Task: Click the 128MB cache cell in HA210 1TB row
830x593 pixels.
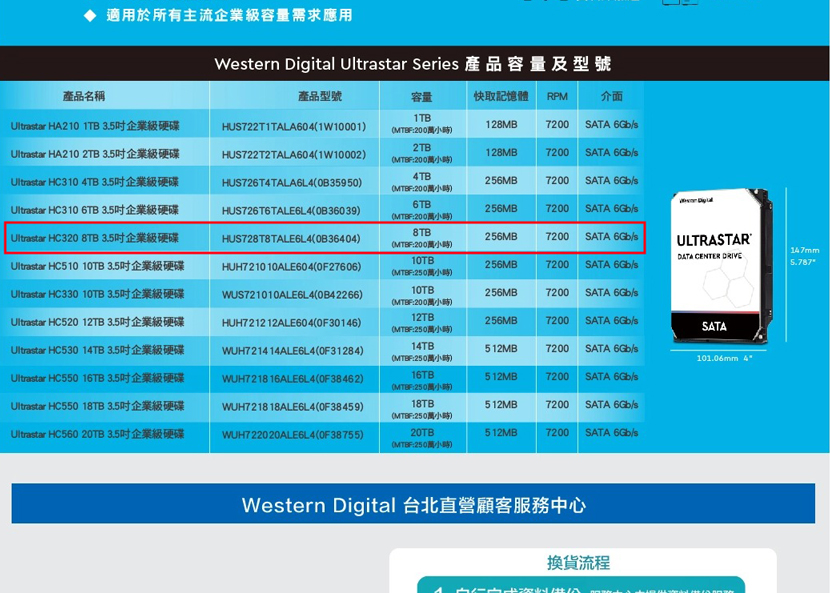Action: coord(501,125)
